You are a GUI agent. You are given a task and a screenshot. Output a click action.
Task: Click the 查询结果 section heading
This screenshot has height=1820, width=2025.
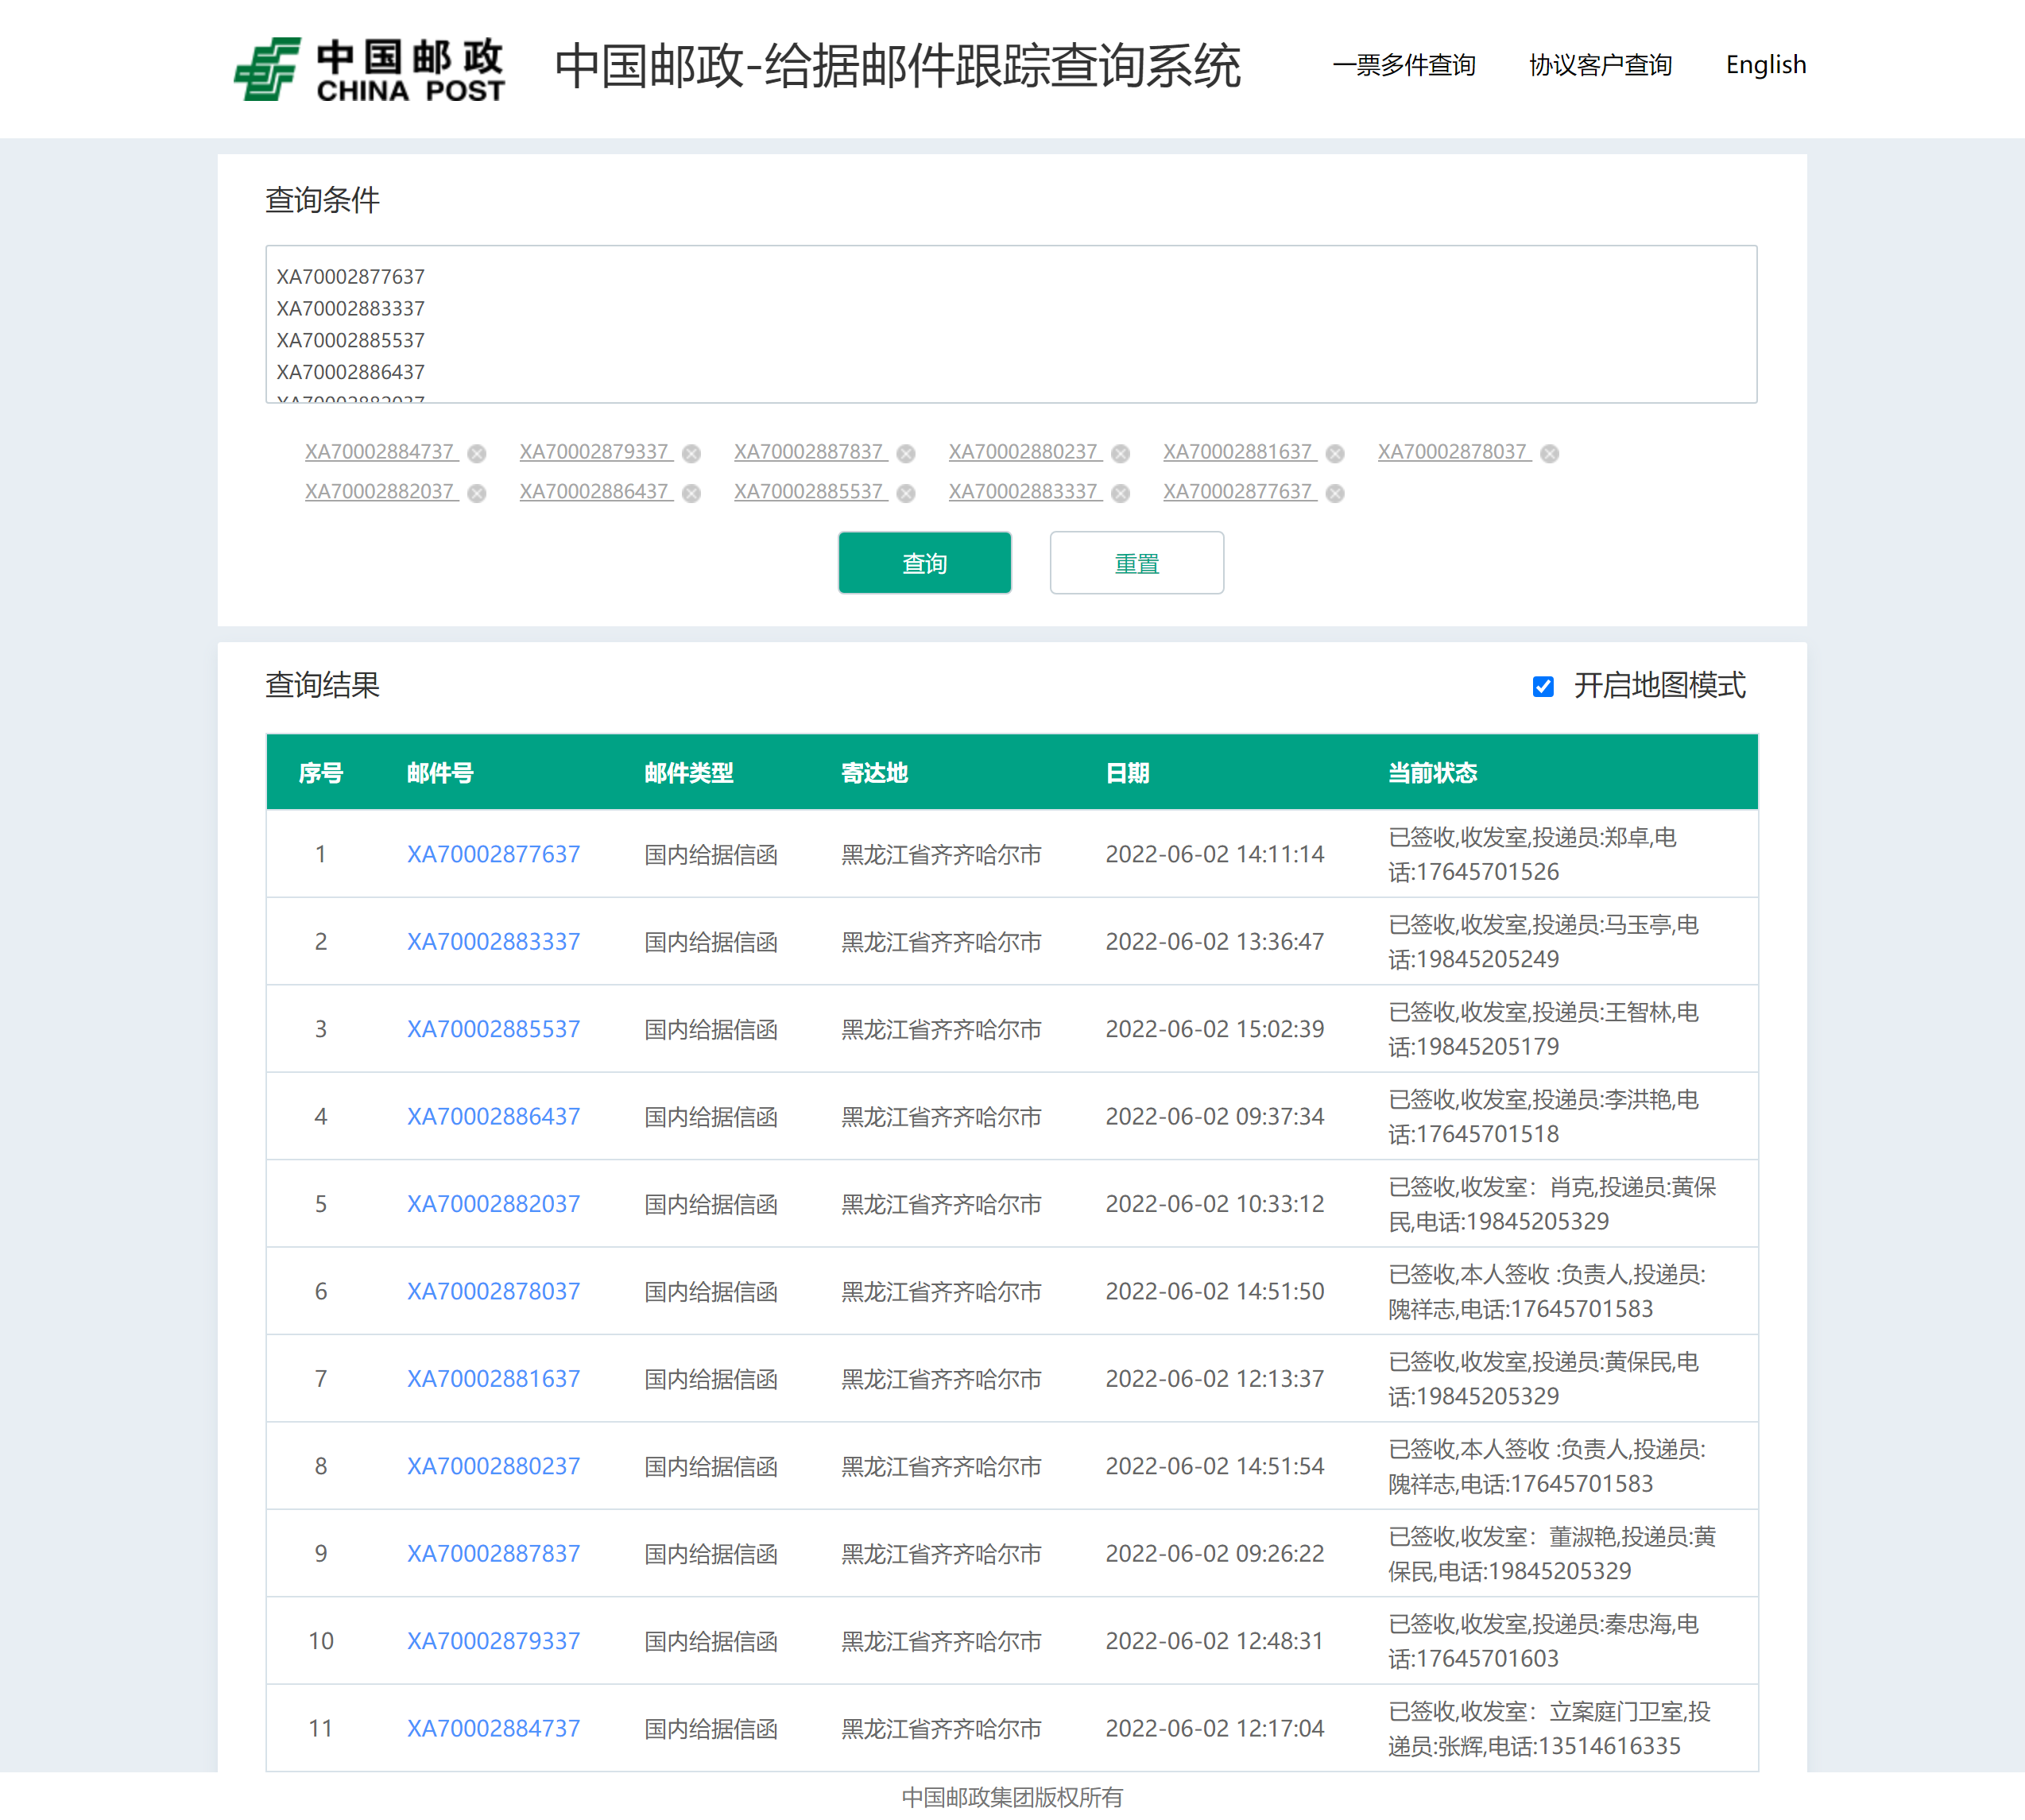pyautogui.click(x=322, y=686)
